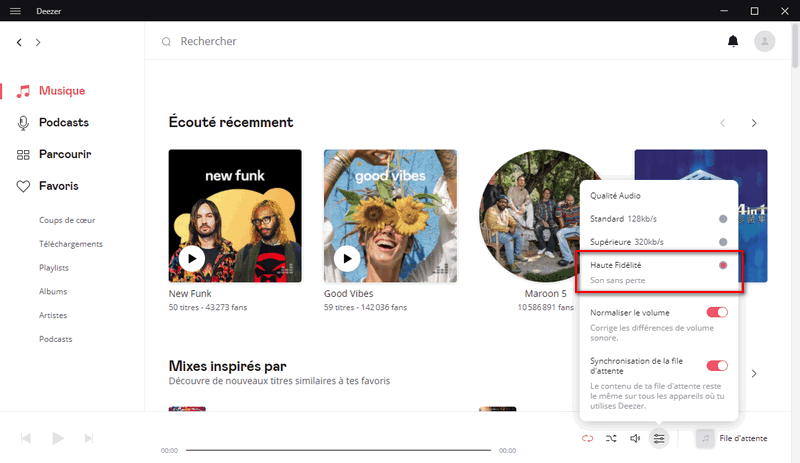Open the New Funk title link

[190, 294]
